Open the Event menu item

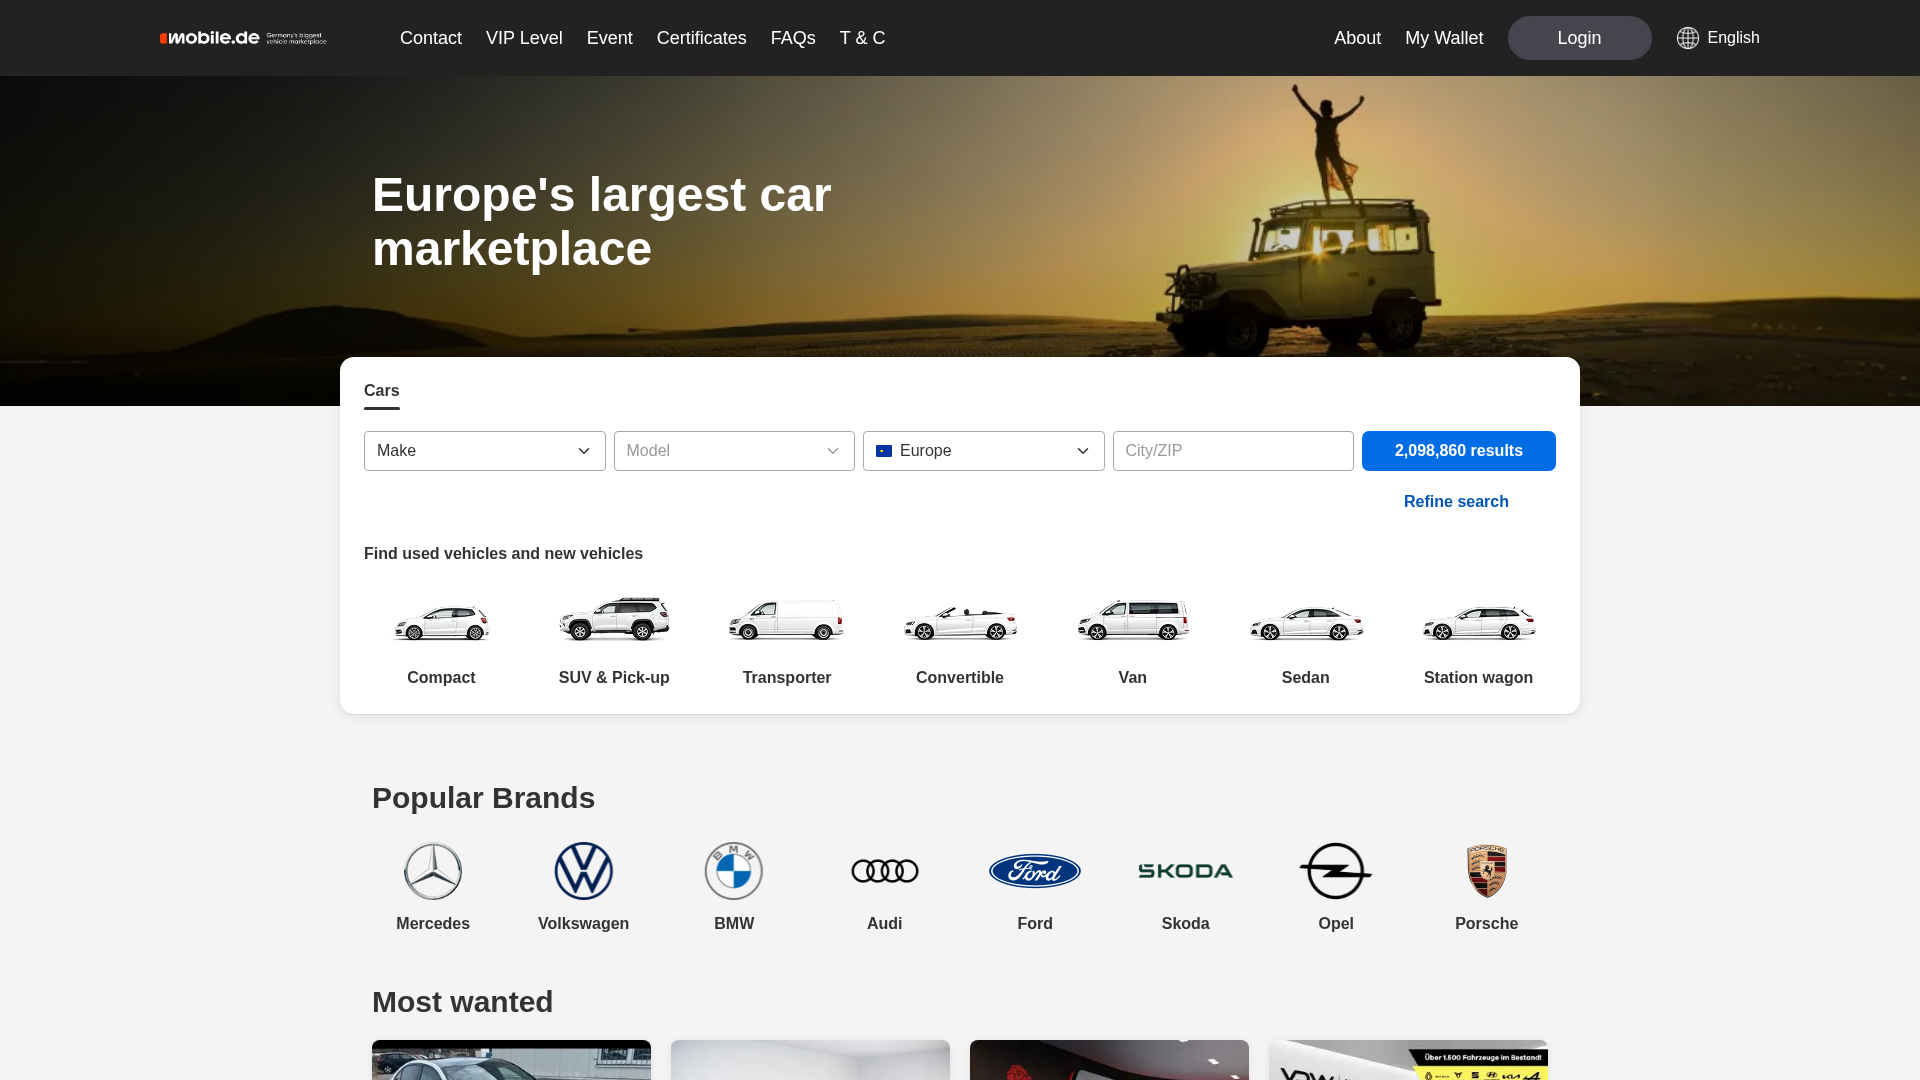[x=610, y=38]
